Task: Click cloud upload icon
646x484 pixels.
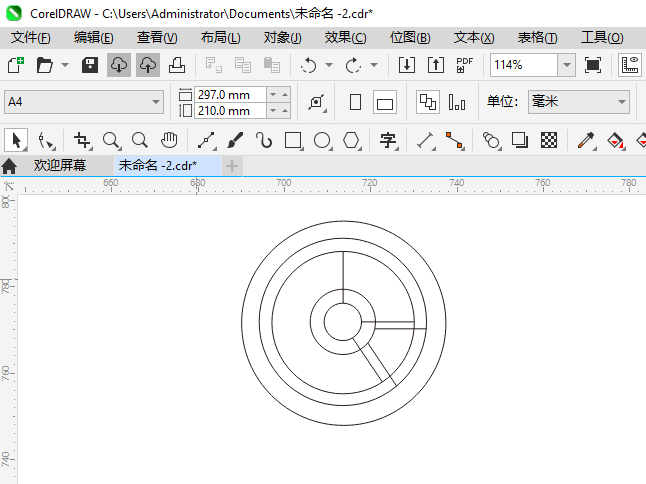Action: click(148, 65)
